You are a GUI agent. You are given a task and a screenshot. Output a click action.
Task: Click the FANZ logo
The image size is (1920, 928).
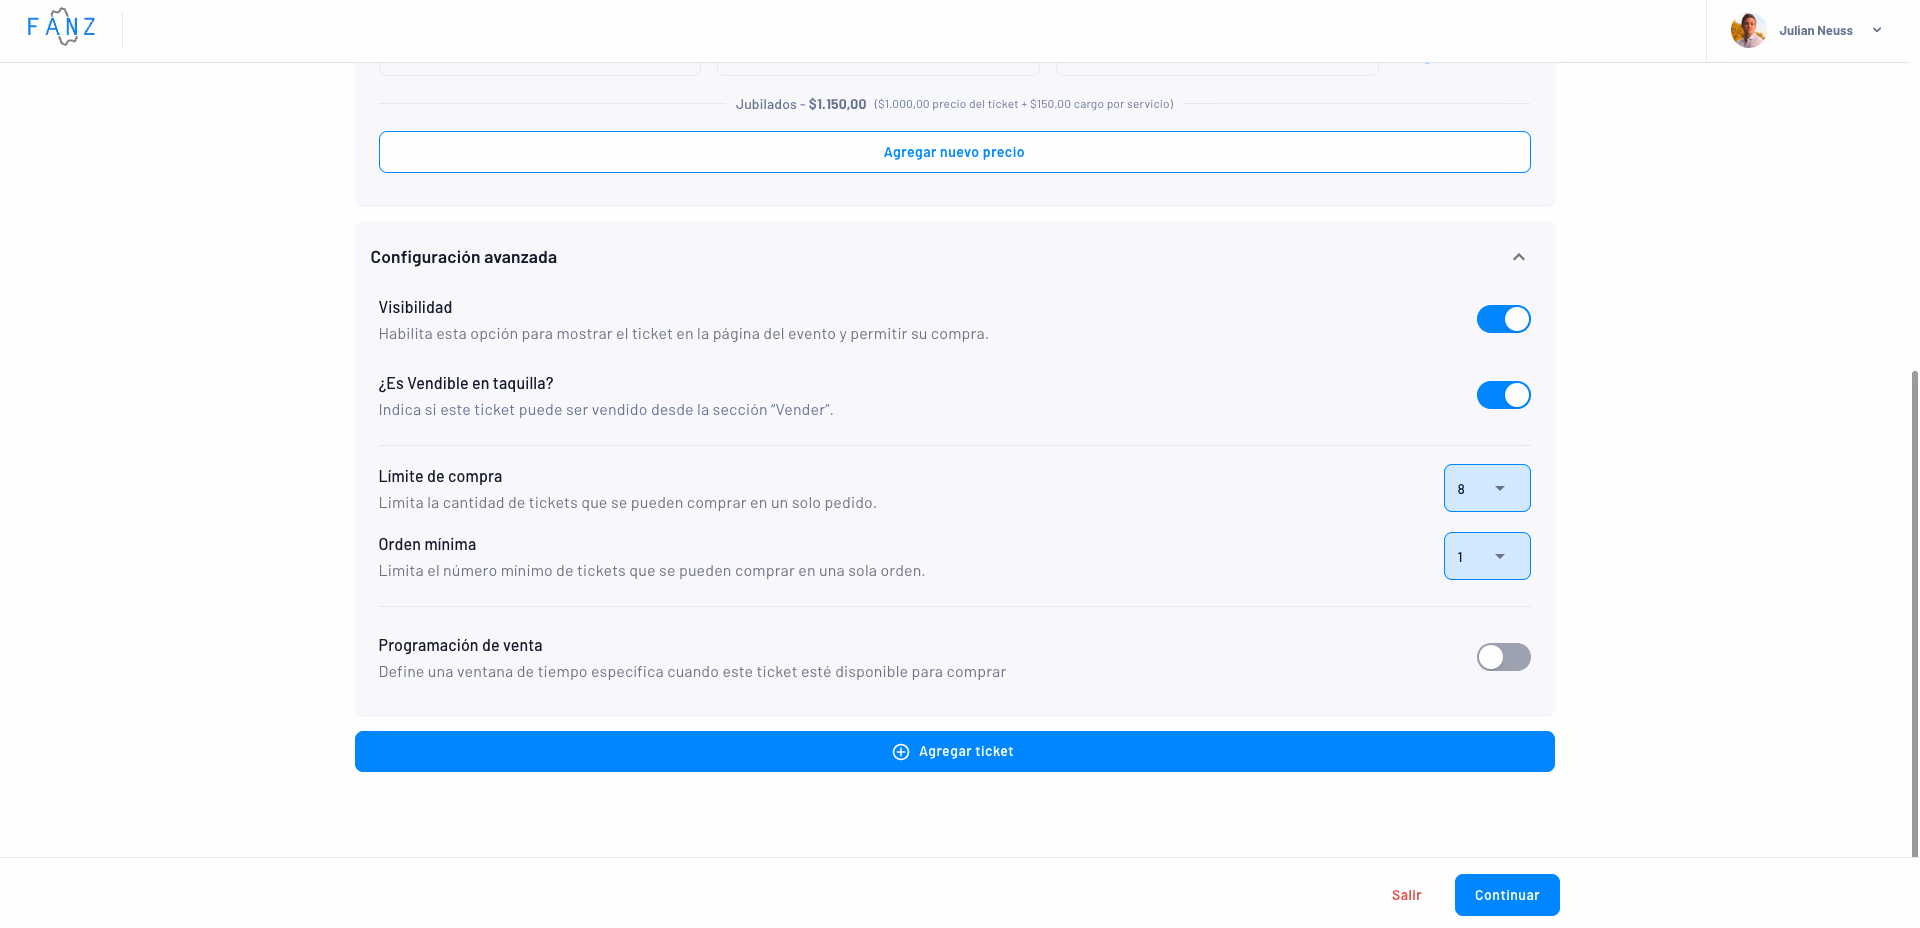click(x=62, y=27)
